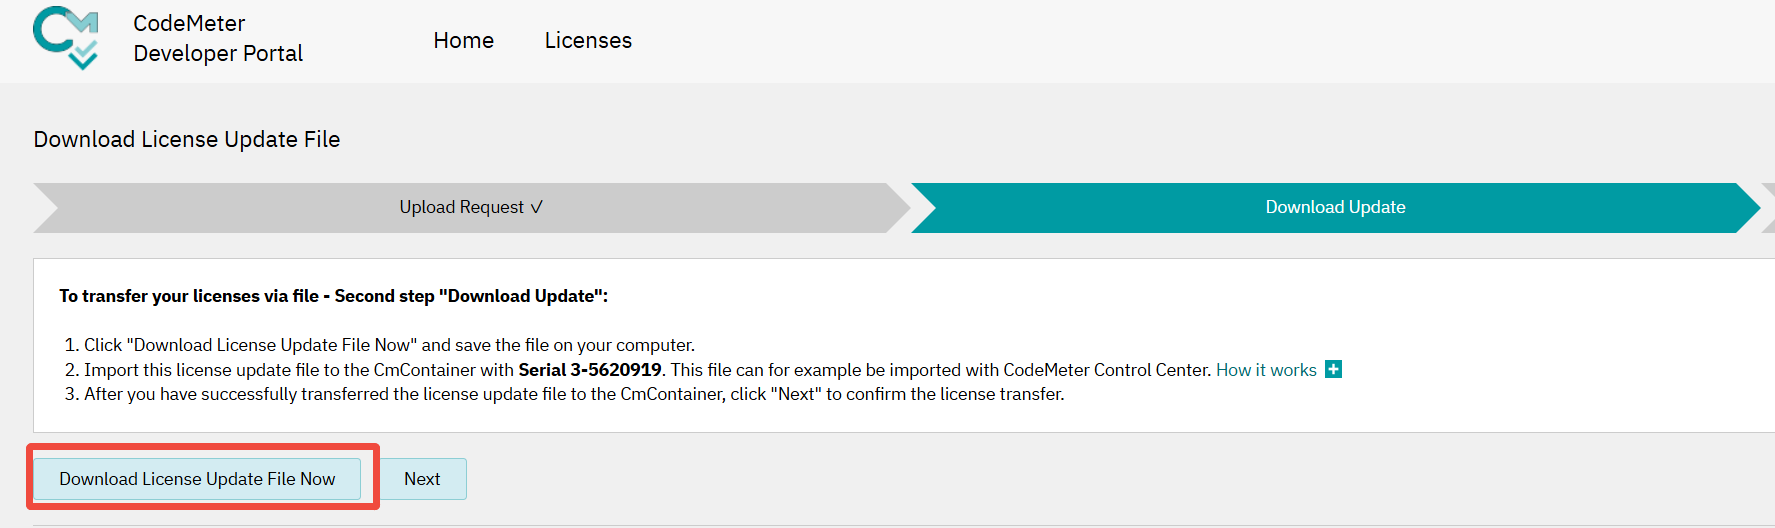The image size is (1775, 528).
Task: Click the CodeMeter Developer Portal title
Action: click(x=218, y=38)
